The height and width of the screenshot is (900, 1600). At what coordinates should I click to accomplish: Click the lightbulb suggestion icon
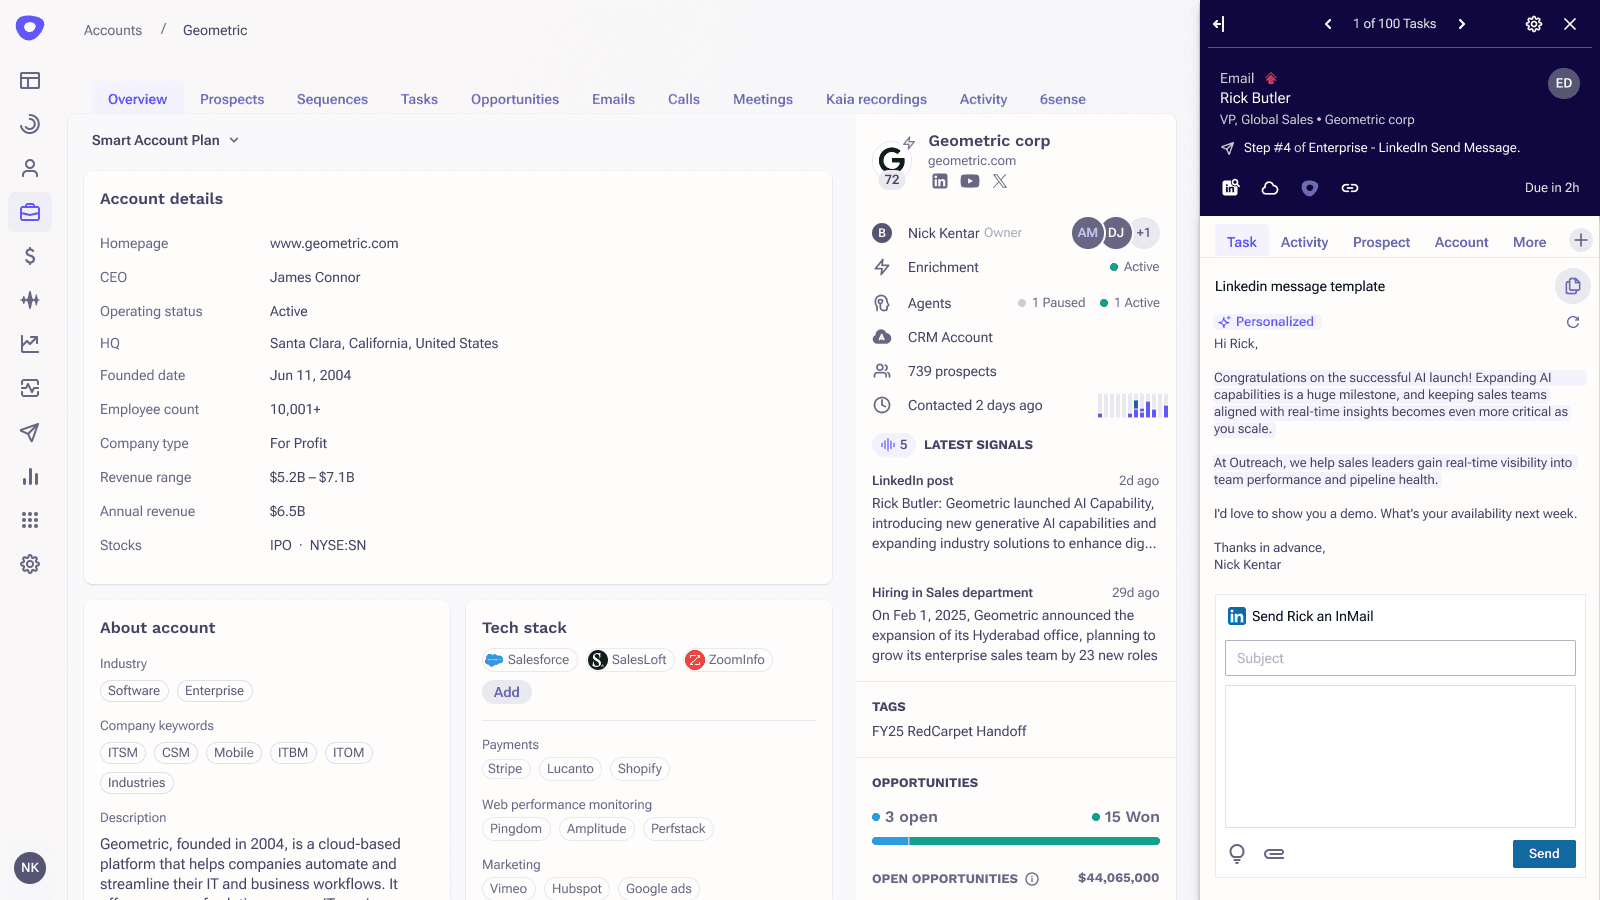pyautogui.click(x=1237, y=854)
